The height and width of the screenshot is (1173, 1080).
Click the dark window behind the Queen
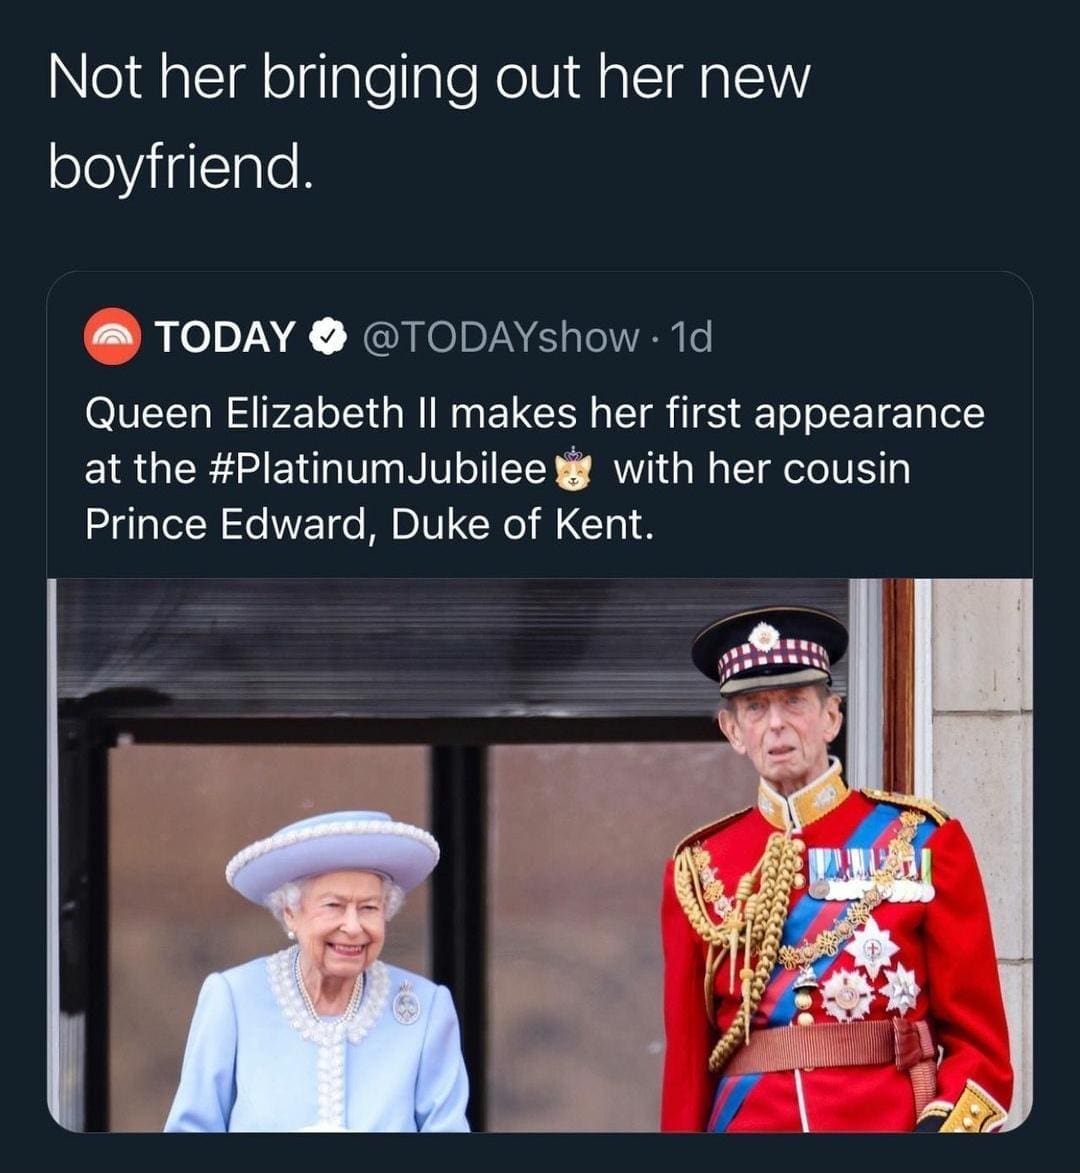click(560, 900)
